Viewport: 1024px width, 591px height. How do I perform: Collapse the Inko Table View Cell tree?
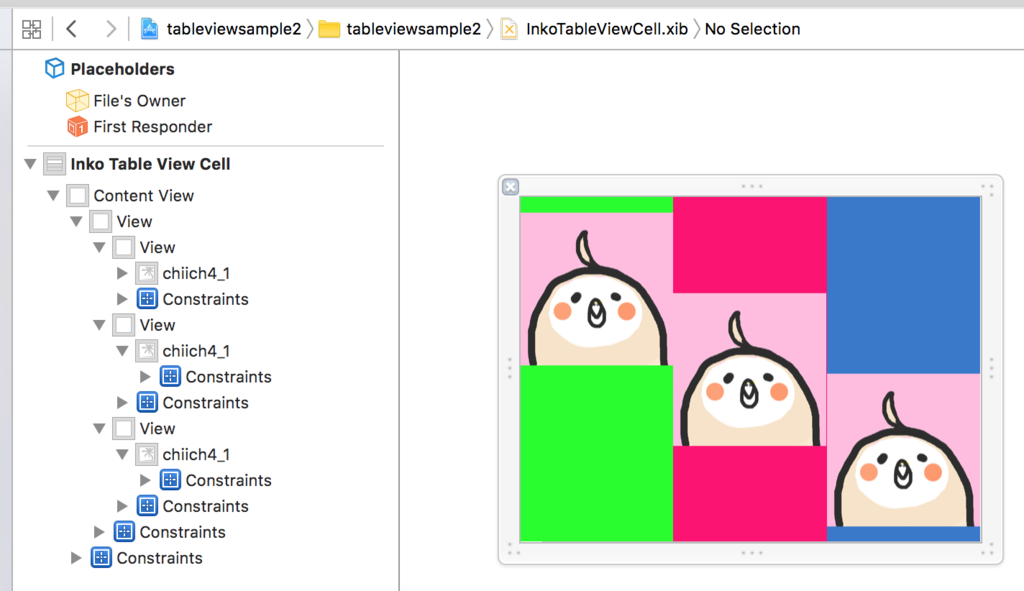pos(30,164)
